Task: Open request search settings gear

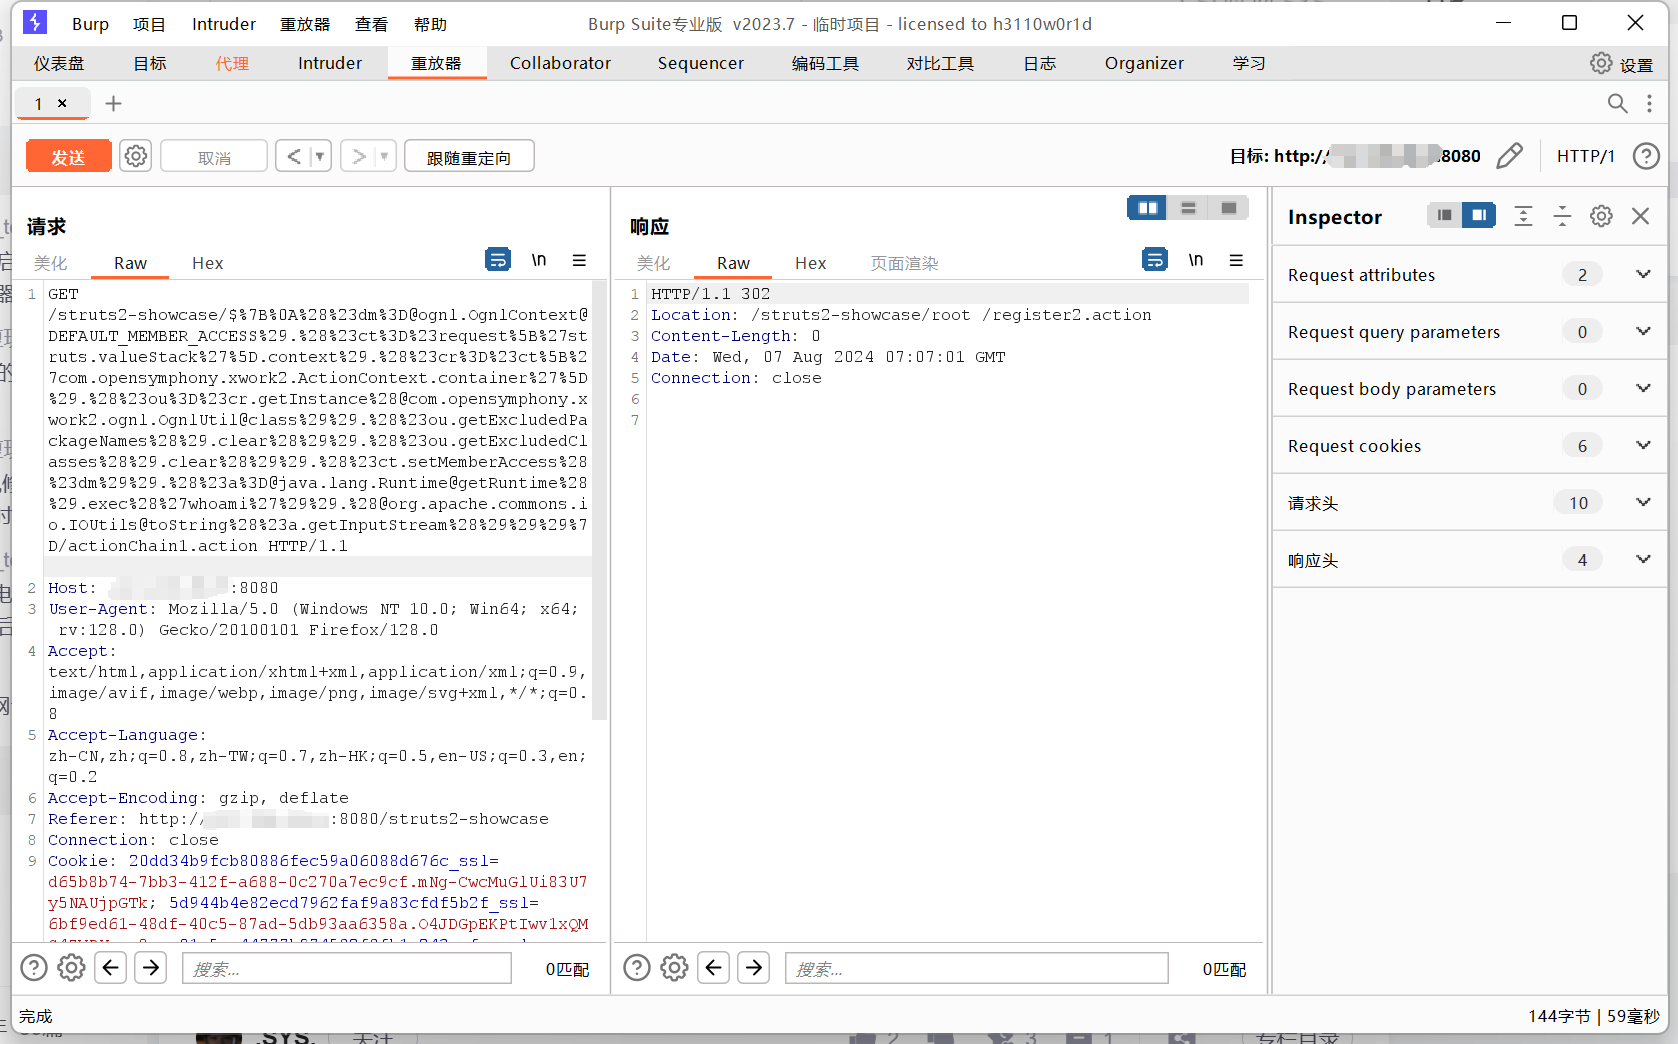Action: tap(71, 967)
